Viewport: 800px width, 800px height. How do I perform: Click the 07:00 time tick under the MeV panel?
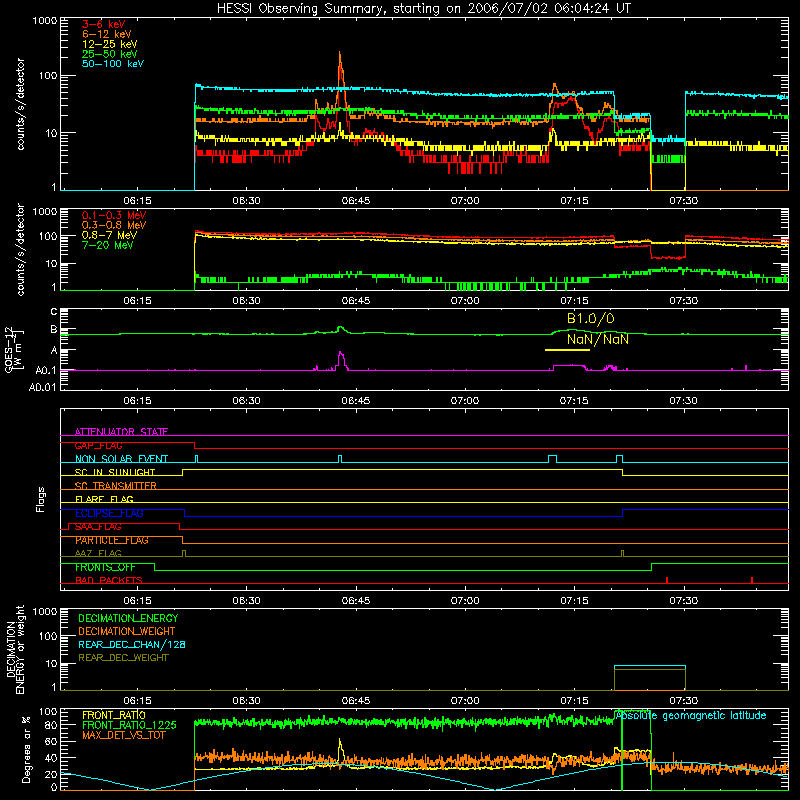[x=465, y=301]
